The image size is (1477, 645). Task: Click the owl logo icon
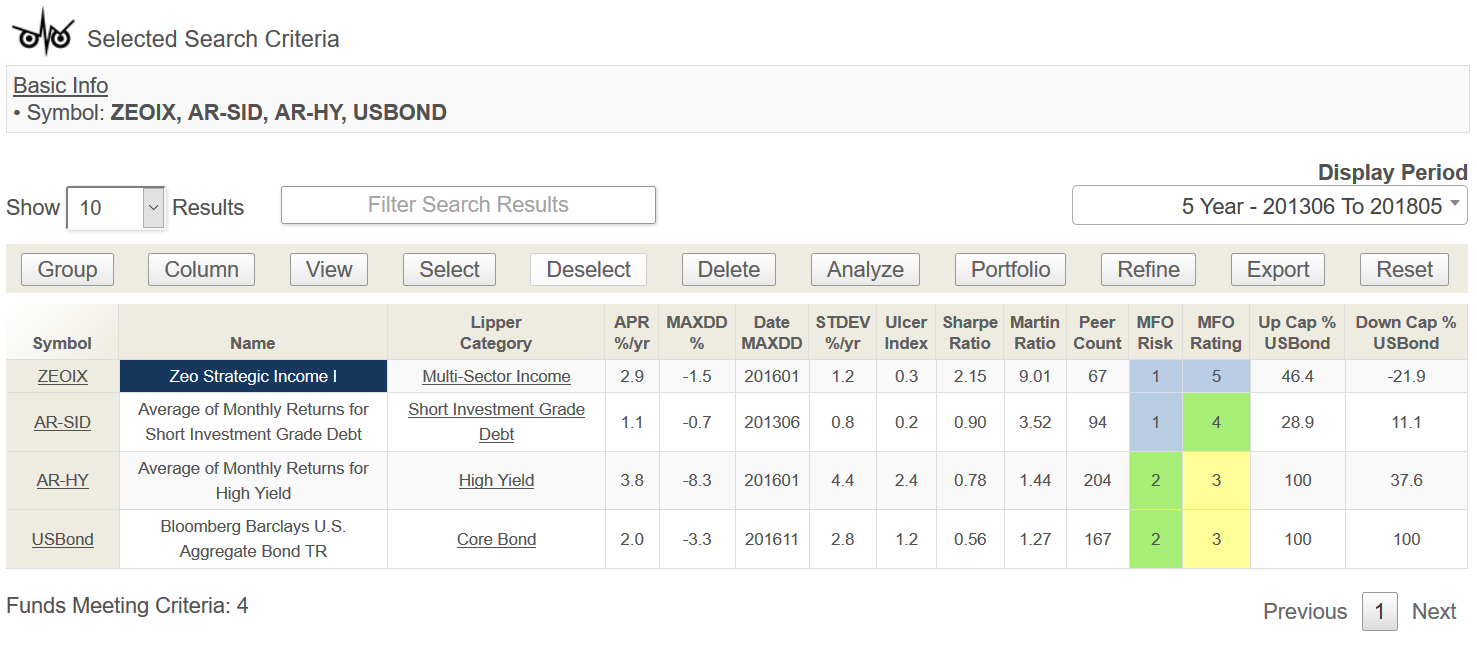(x=43, y=31)
